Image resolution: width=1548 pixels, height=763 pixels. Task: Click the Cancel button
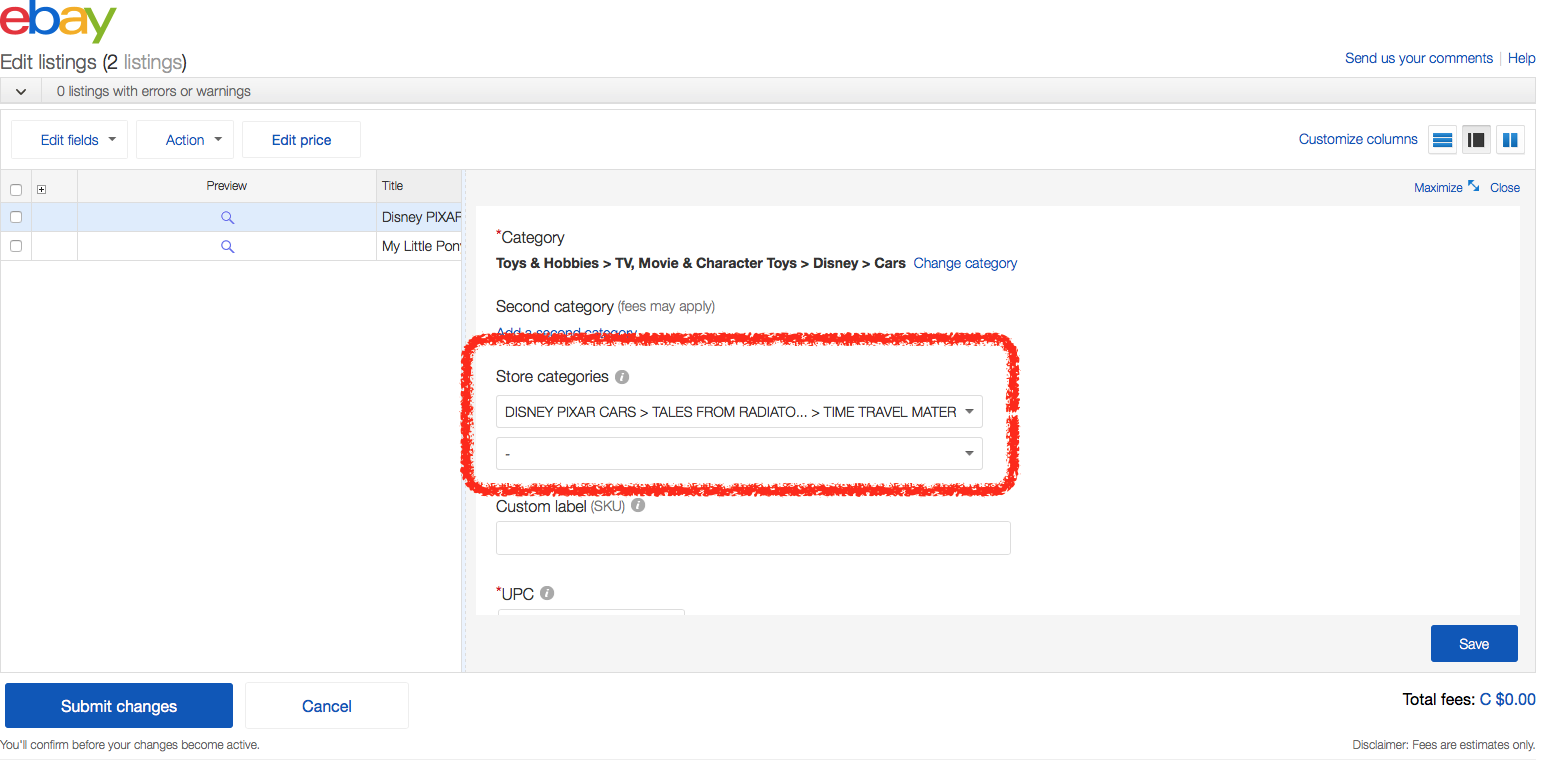[x=327, y=706]
